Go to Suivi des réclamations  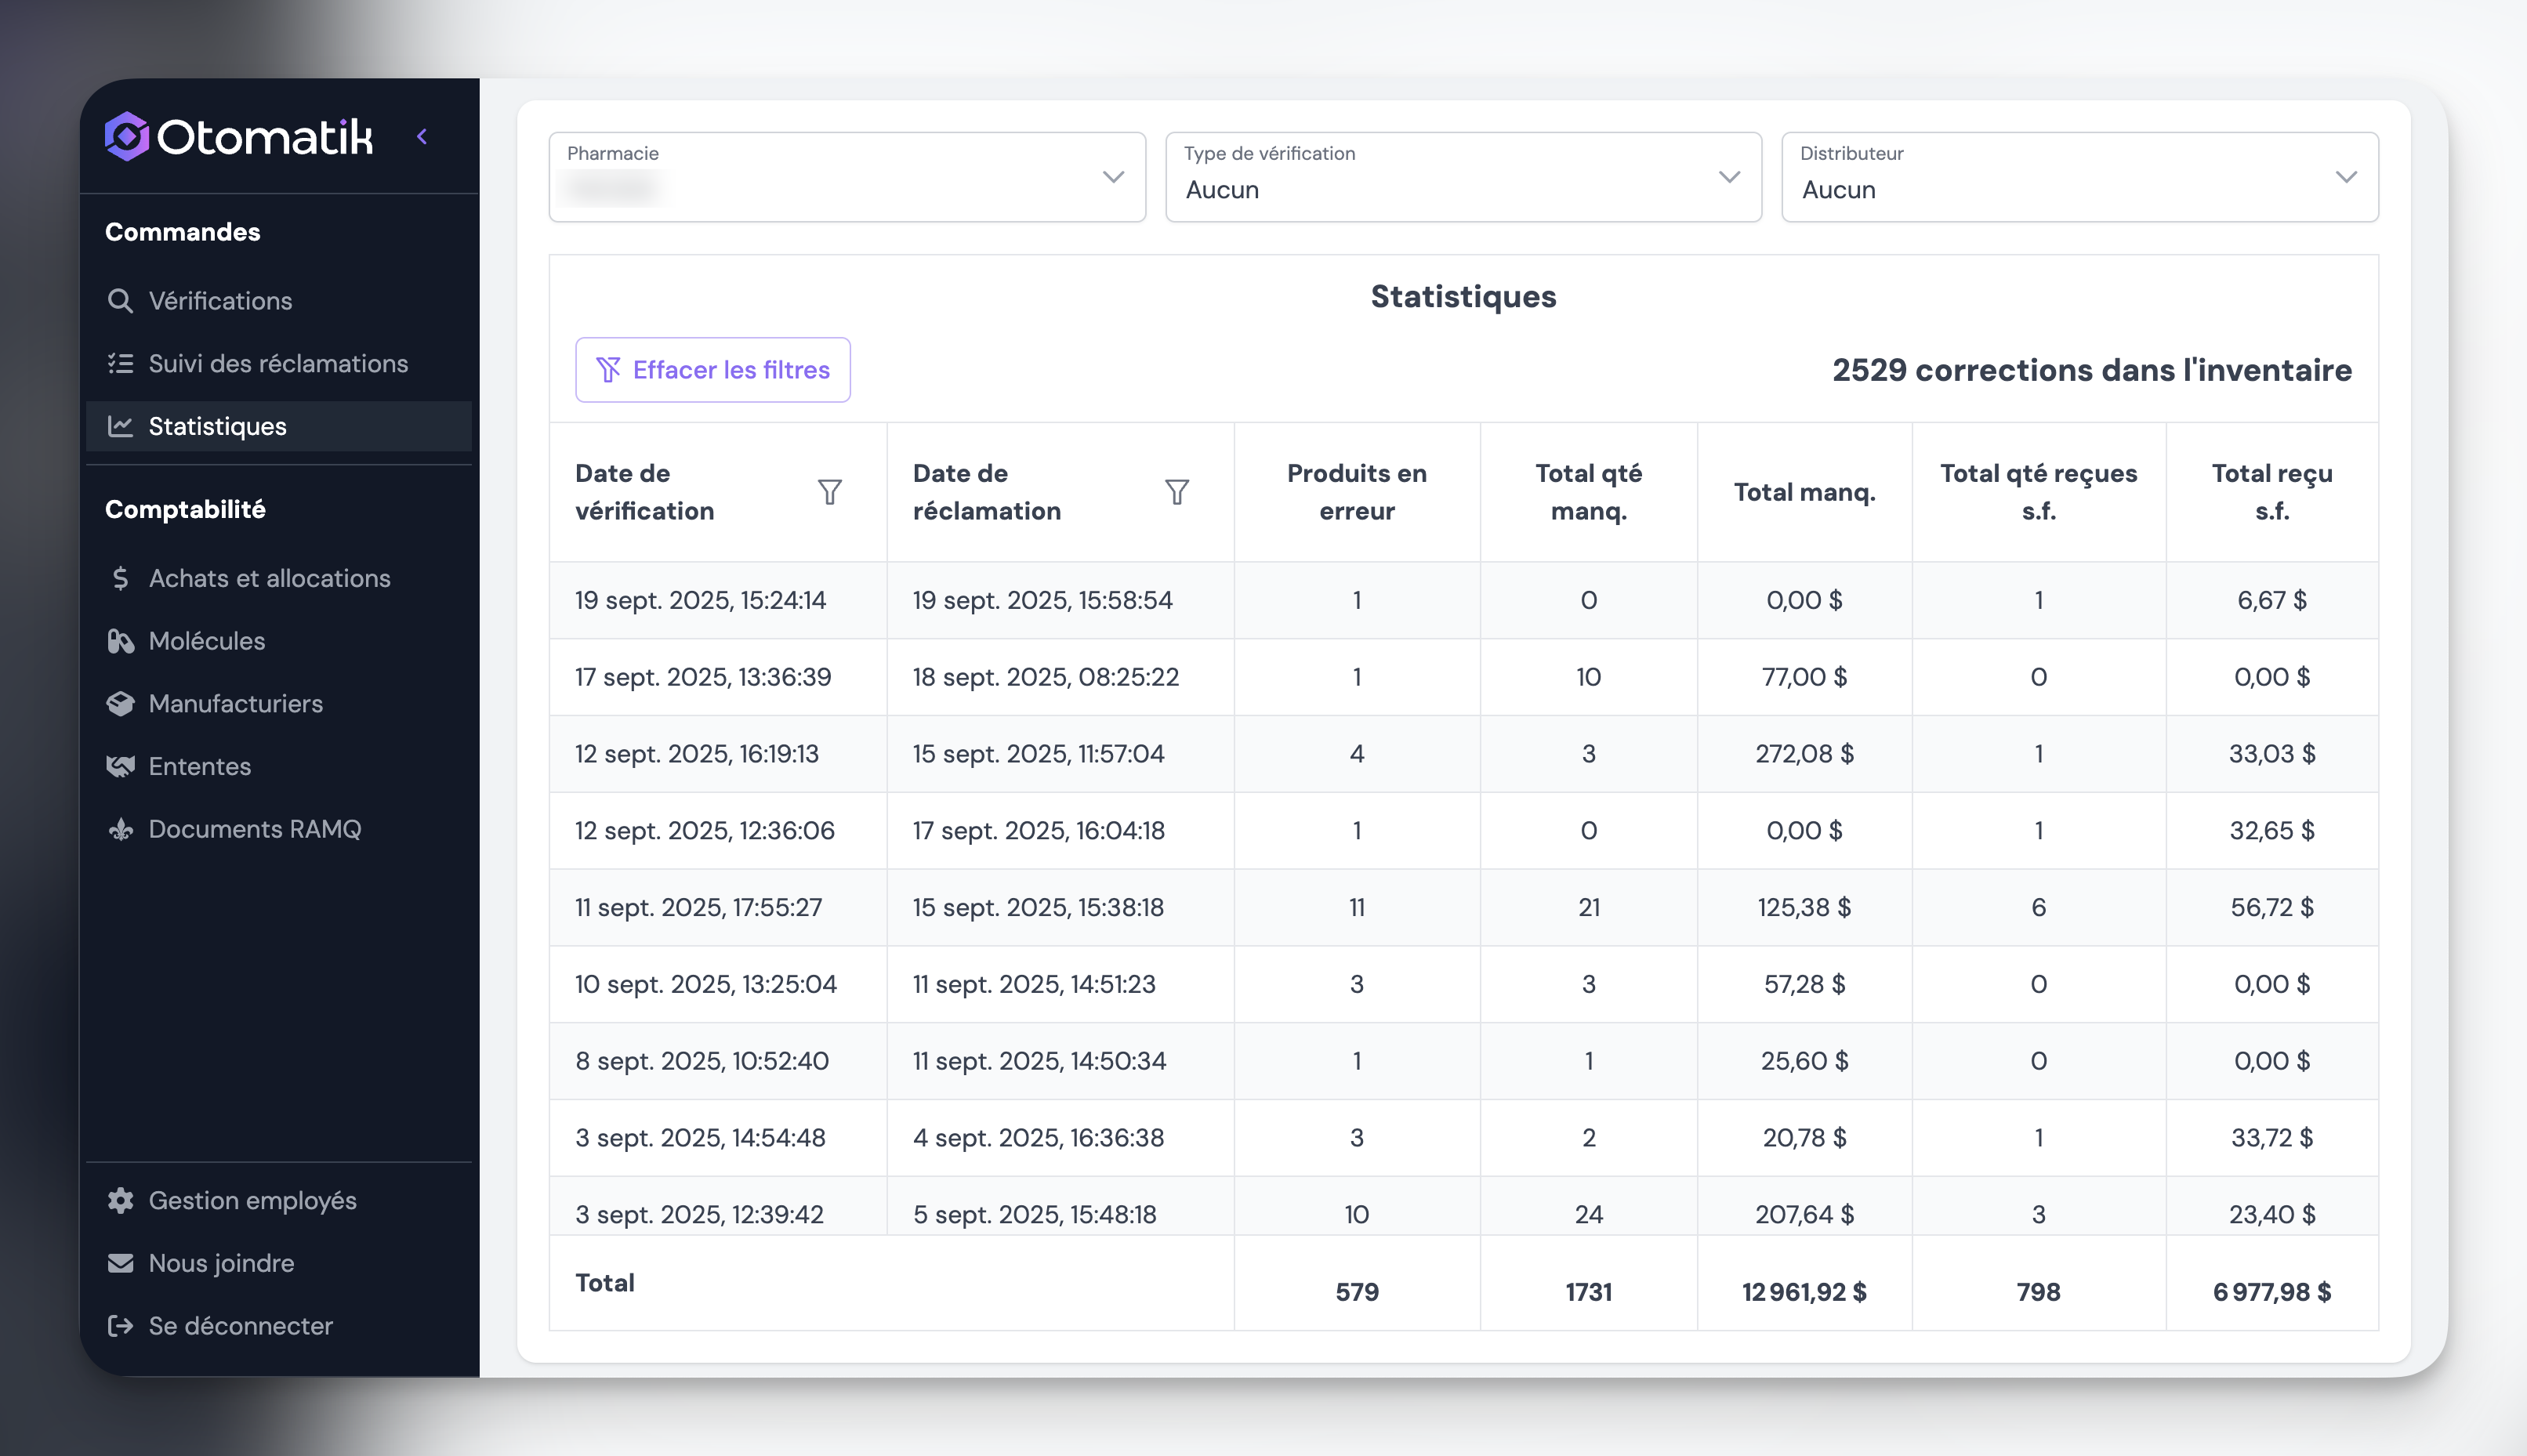coord(277,364)
